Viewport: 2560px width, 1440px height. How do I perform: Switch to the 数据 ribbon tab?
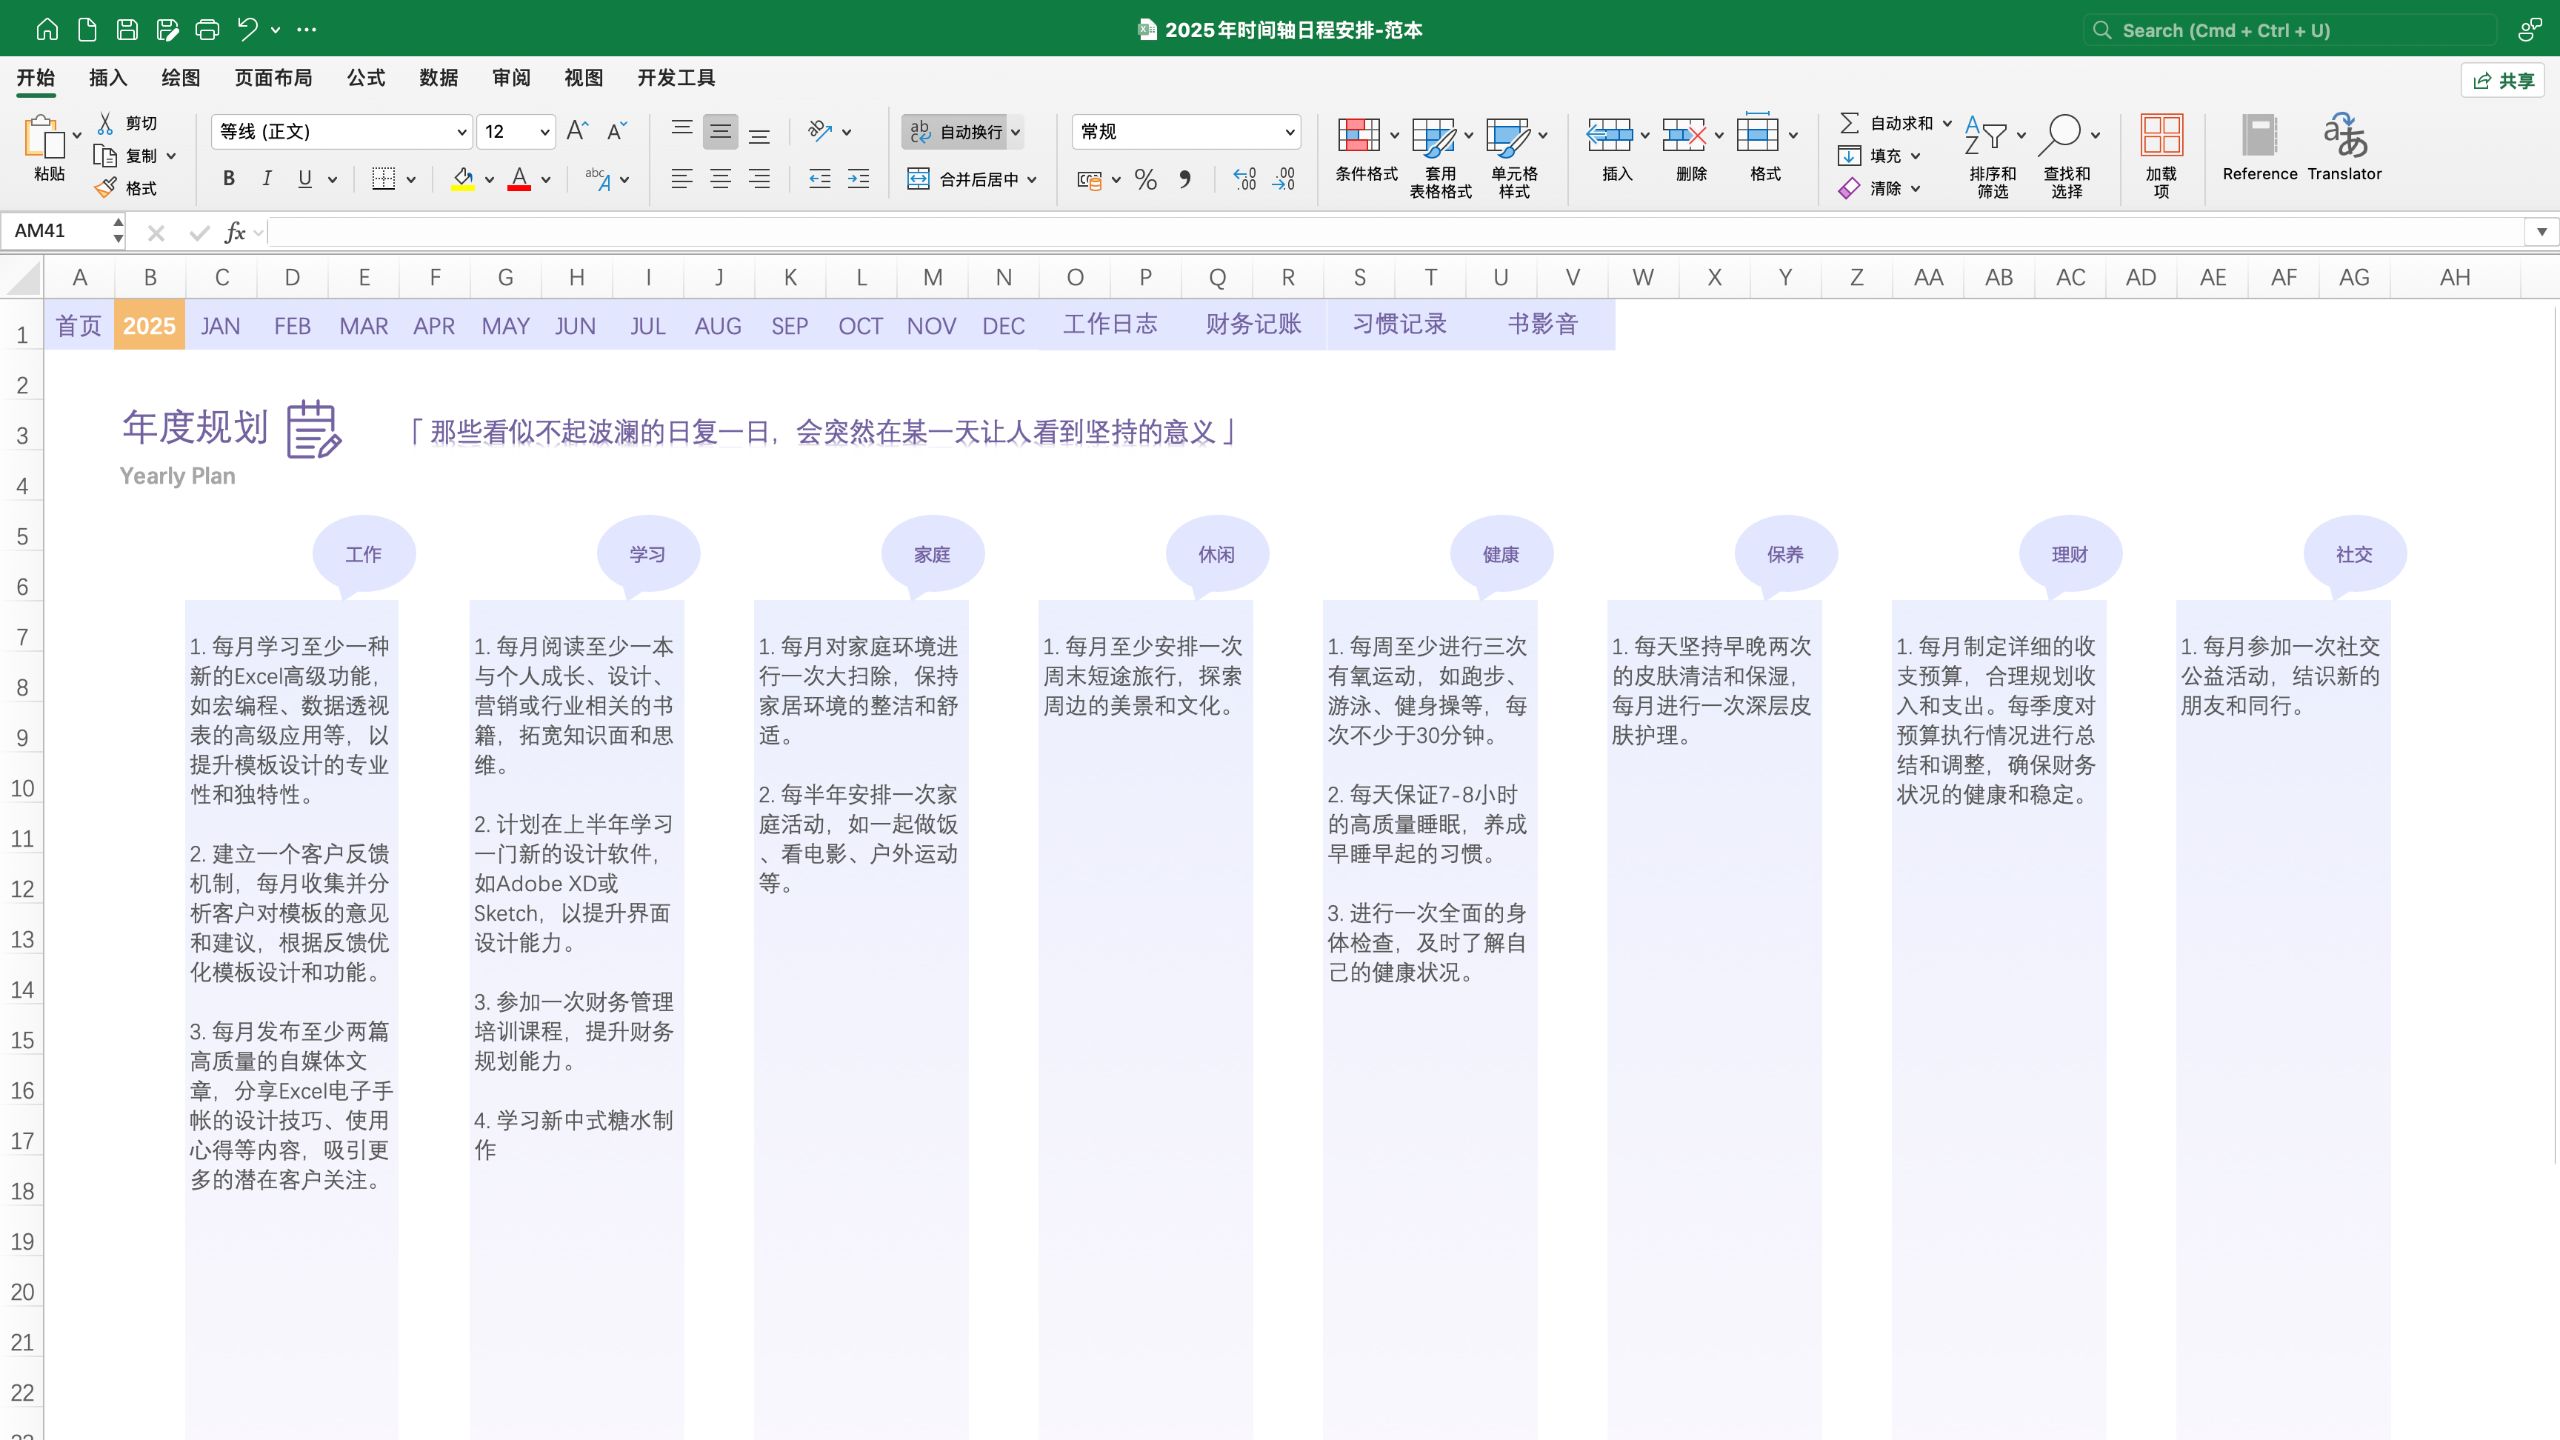click(x=438, y=78)
